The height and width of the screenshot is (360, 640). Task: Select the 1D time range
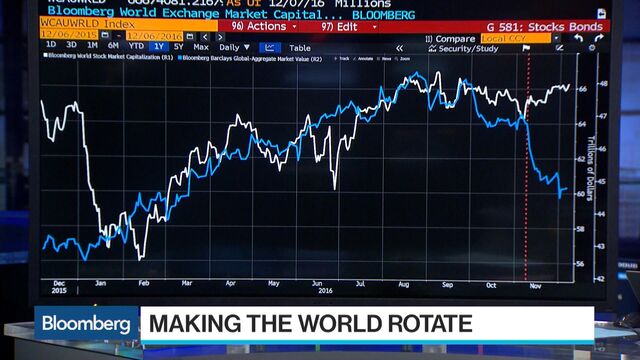click(x=51, y=44)
